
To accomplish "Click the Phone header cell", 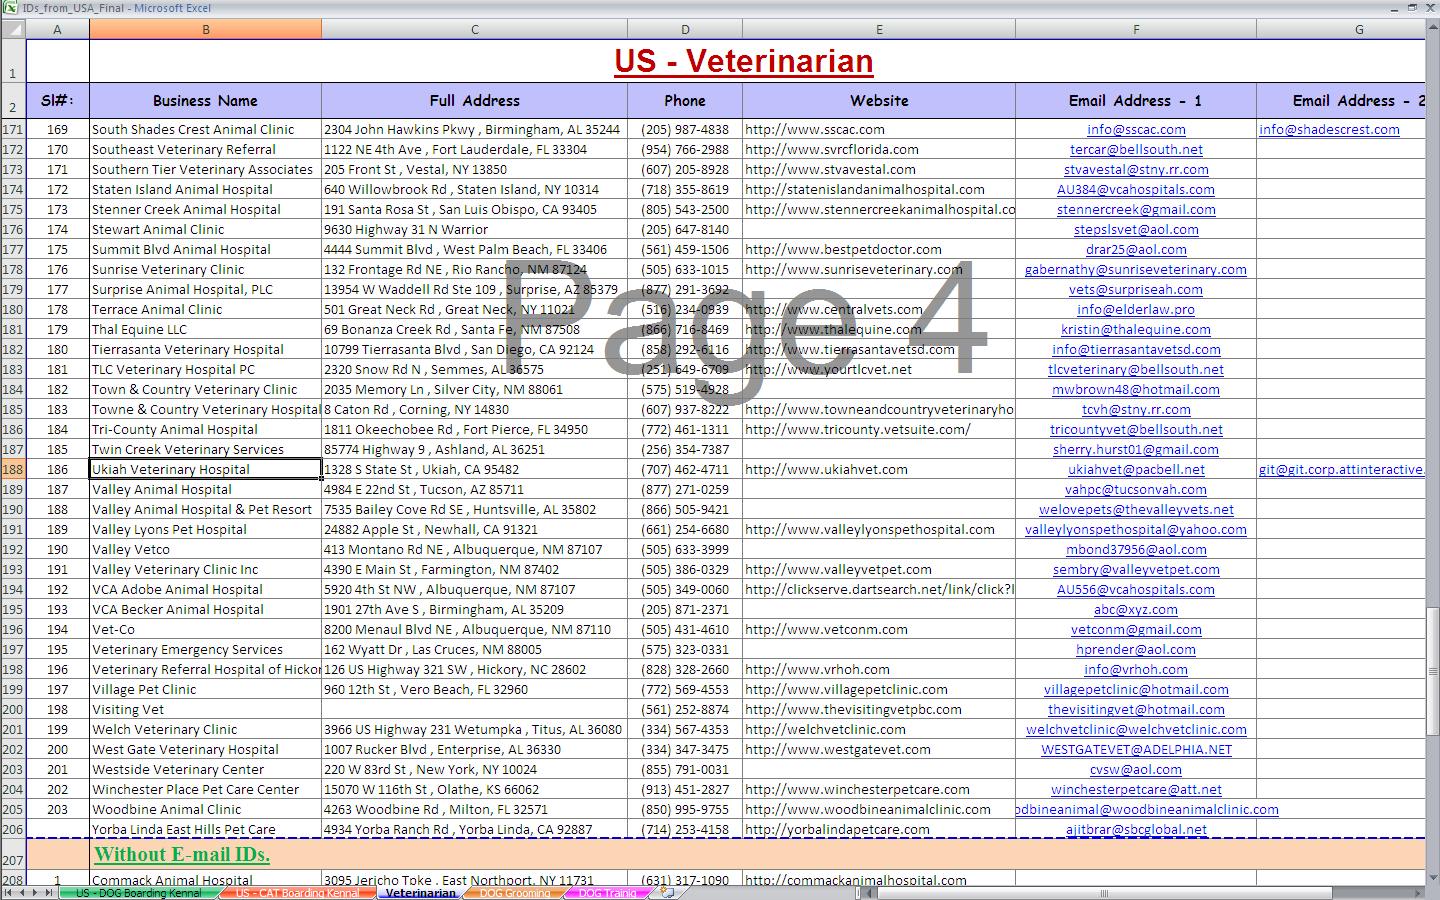I will 685,100.
